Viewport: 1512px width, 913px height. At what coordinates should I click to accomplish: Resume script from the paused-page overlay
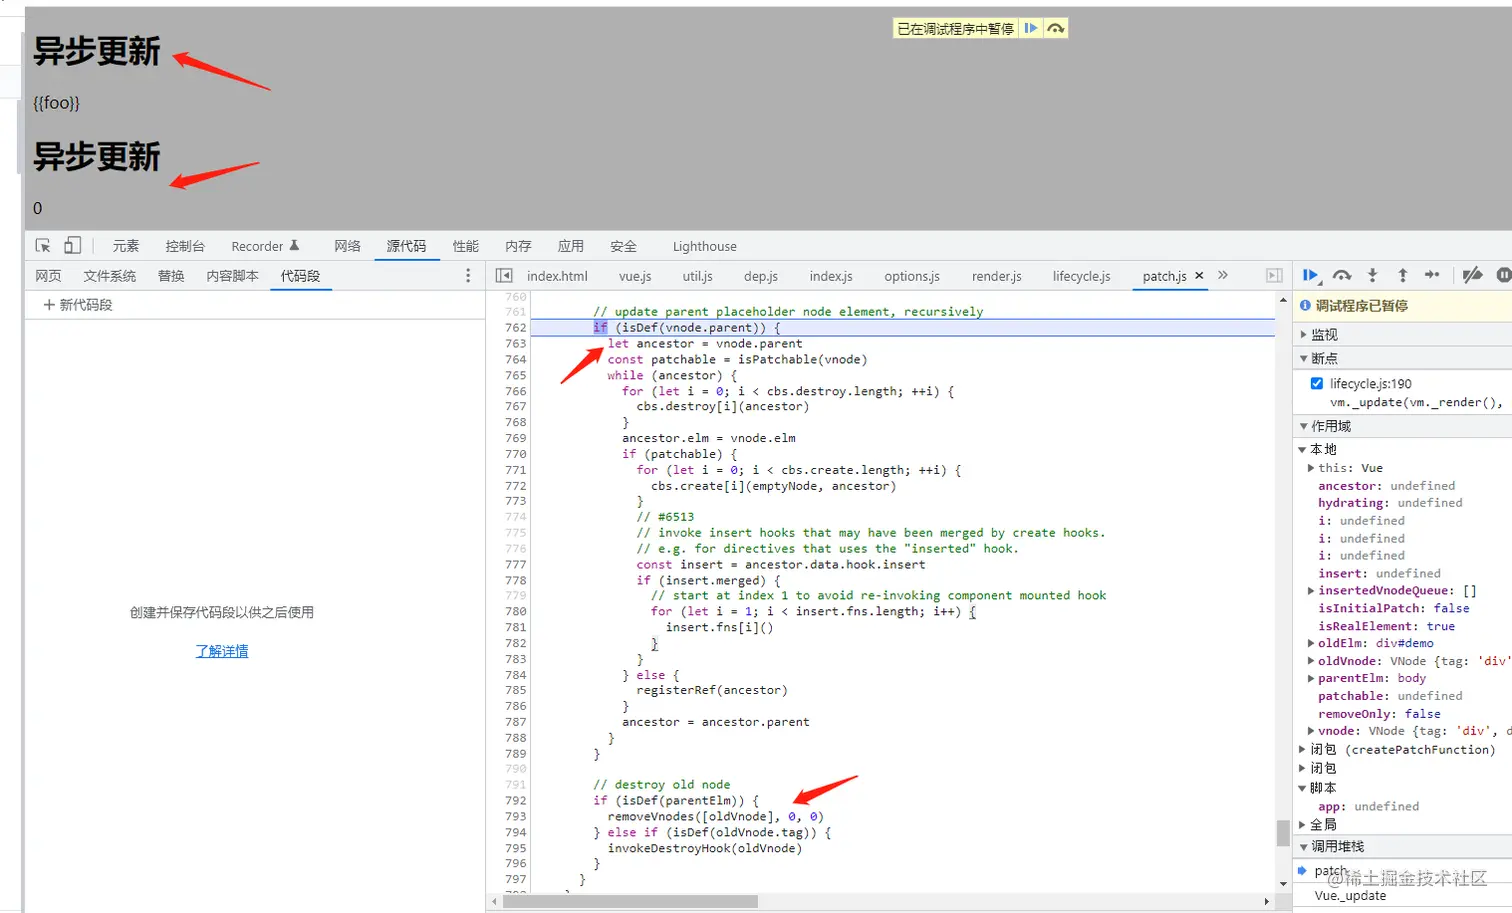(x=1031, y=28)
